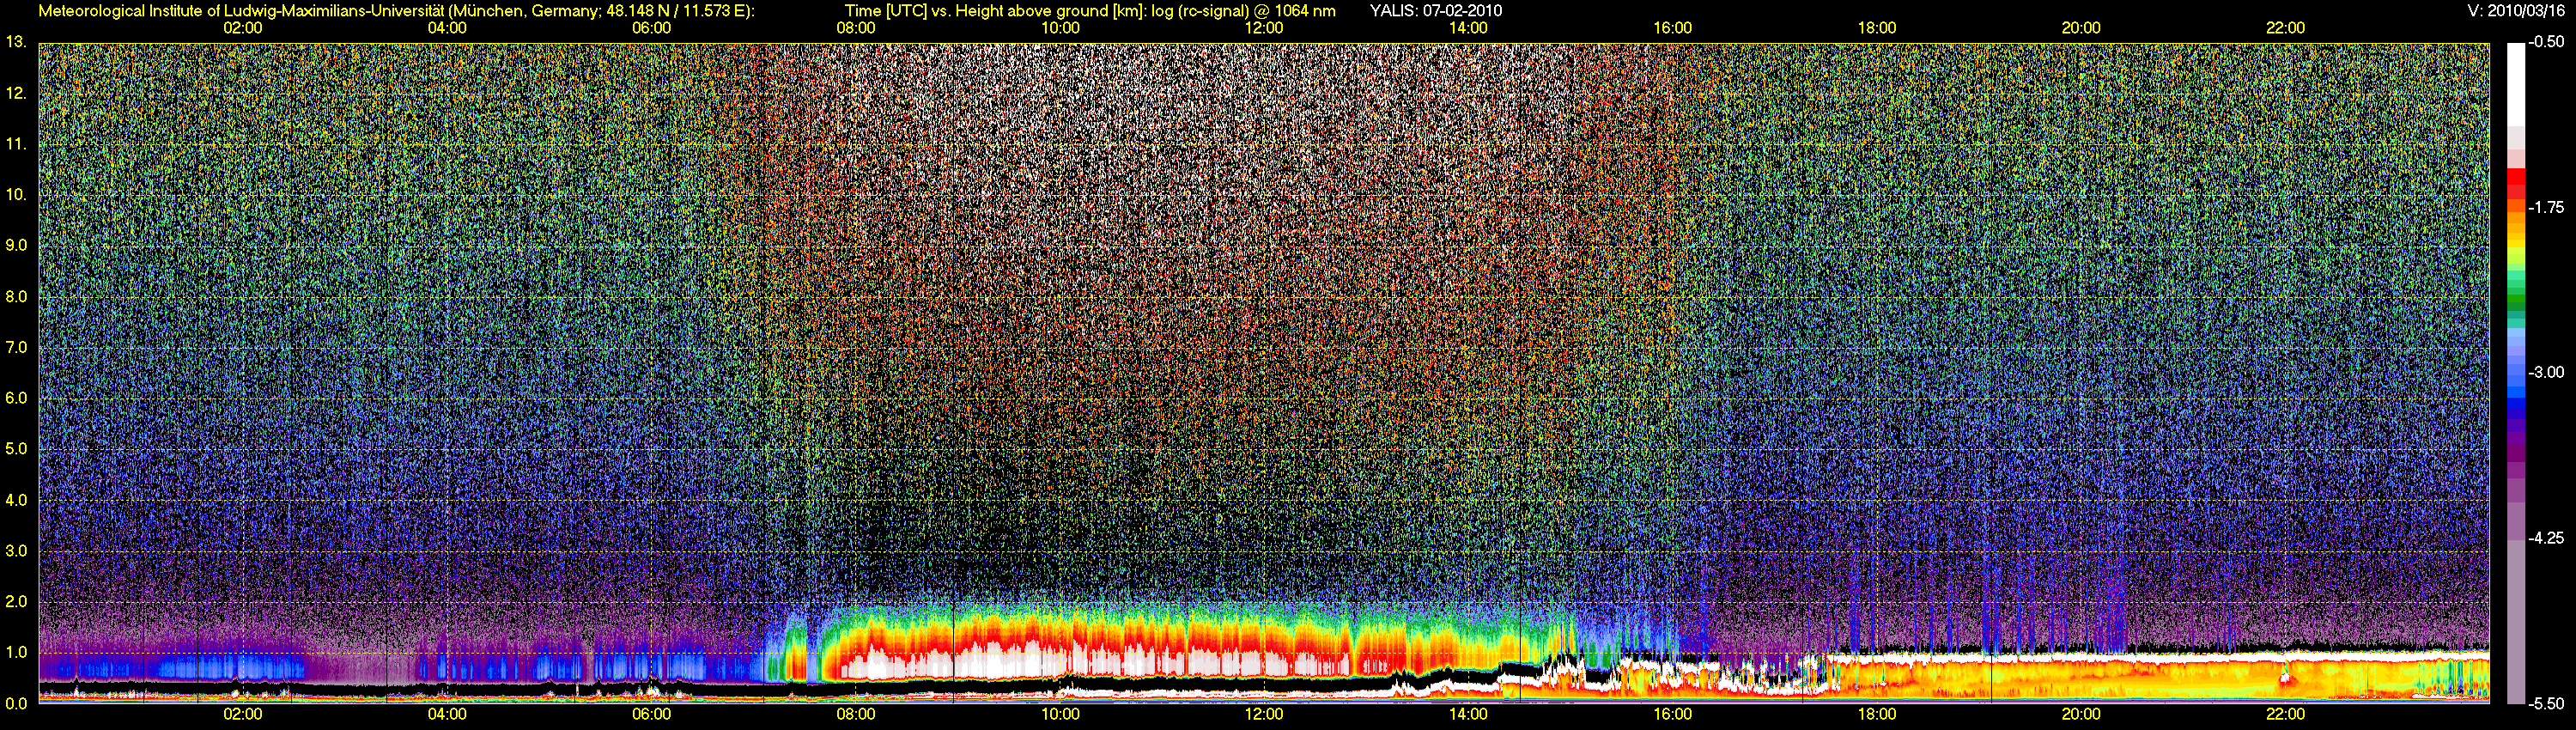Image resolution: width=2576 pixels, height=730 pixels.
Task: Click the 14:00 label on top time axis
Action: [x=1468, y=28]
